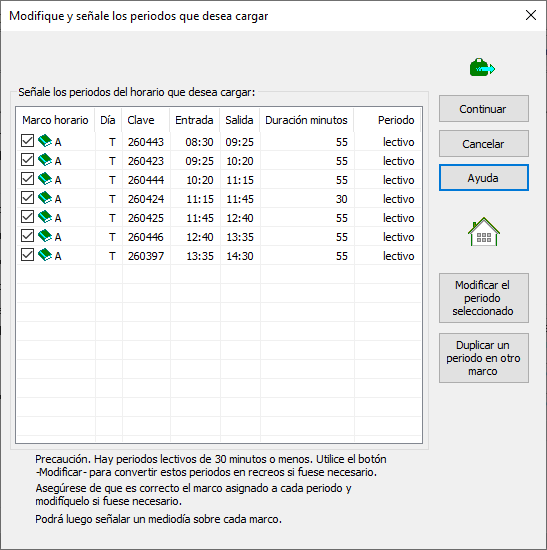
Task: Uncheck the period starting at 08:30
Action: click(x=27, y=141)
